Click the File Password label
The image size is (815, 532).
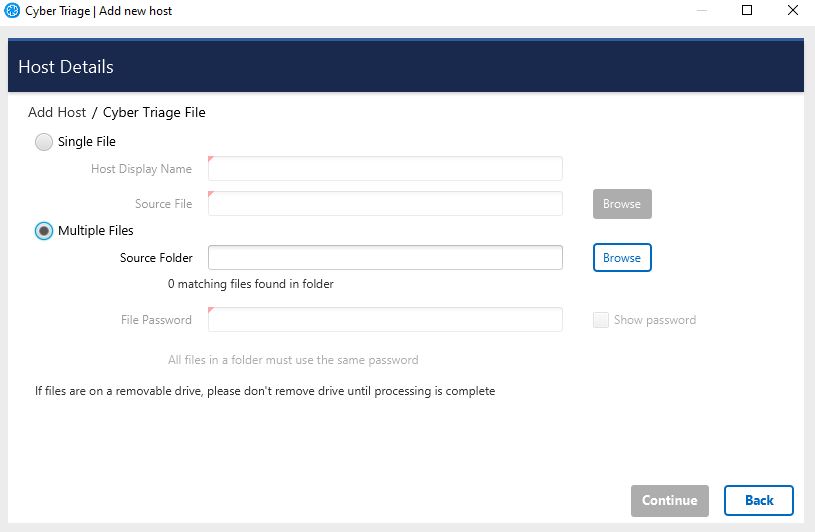[156, 320]
